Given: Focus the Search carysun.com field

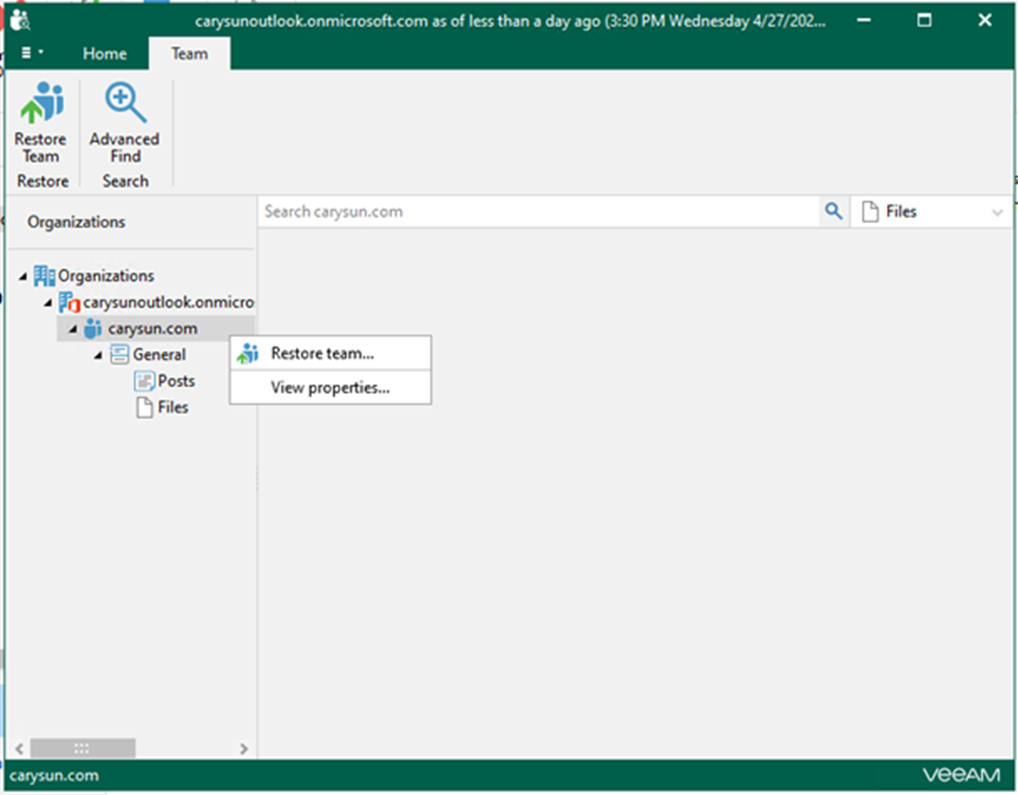Looking at the screenshot, I should tap(540, 211).
